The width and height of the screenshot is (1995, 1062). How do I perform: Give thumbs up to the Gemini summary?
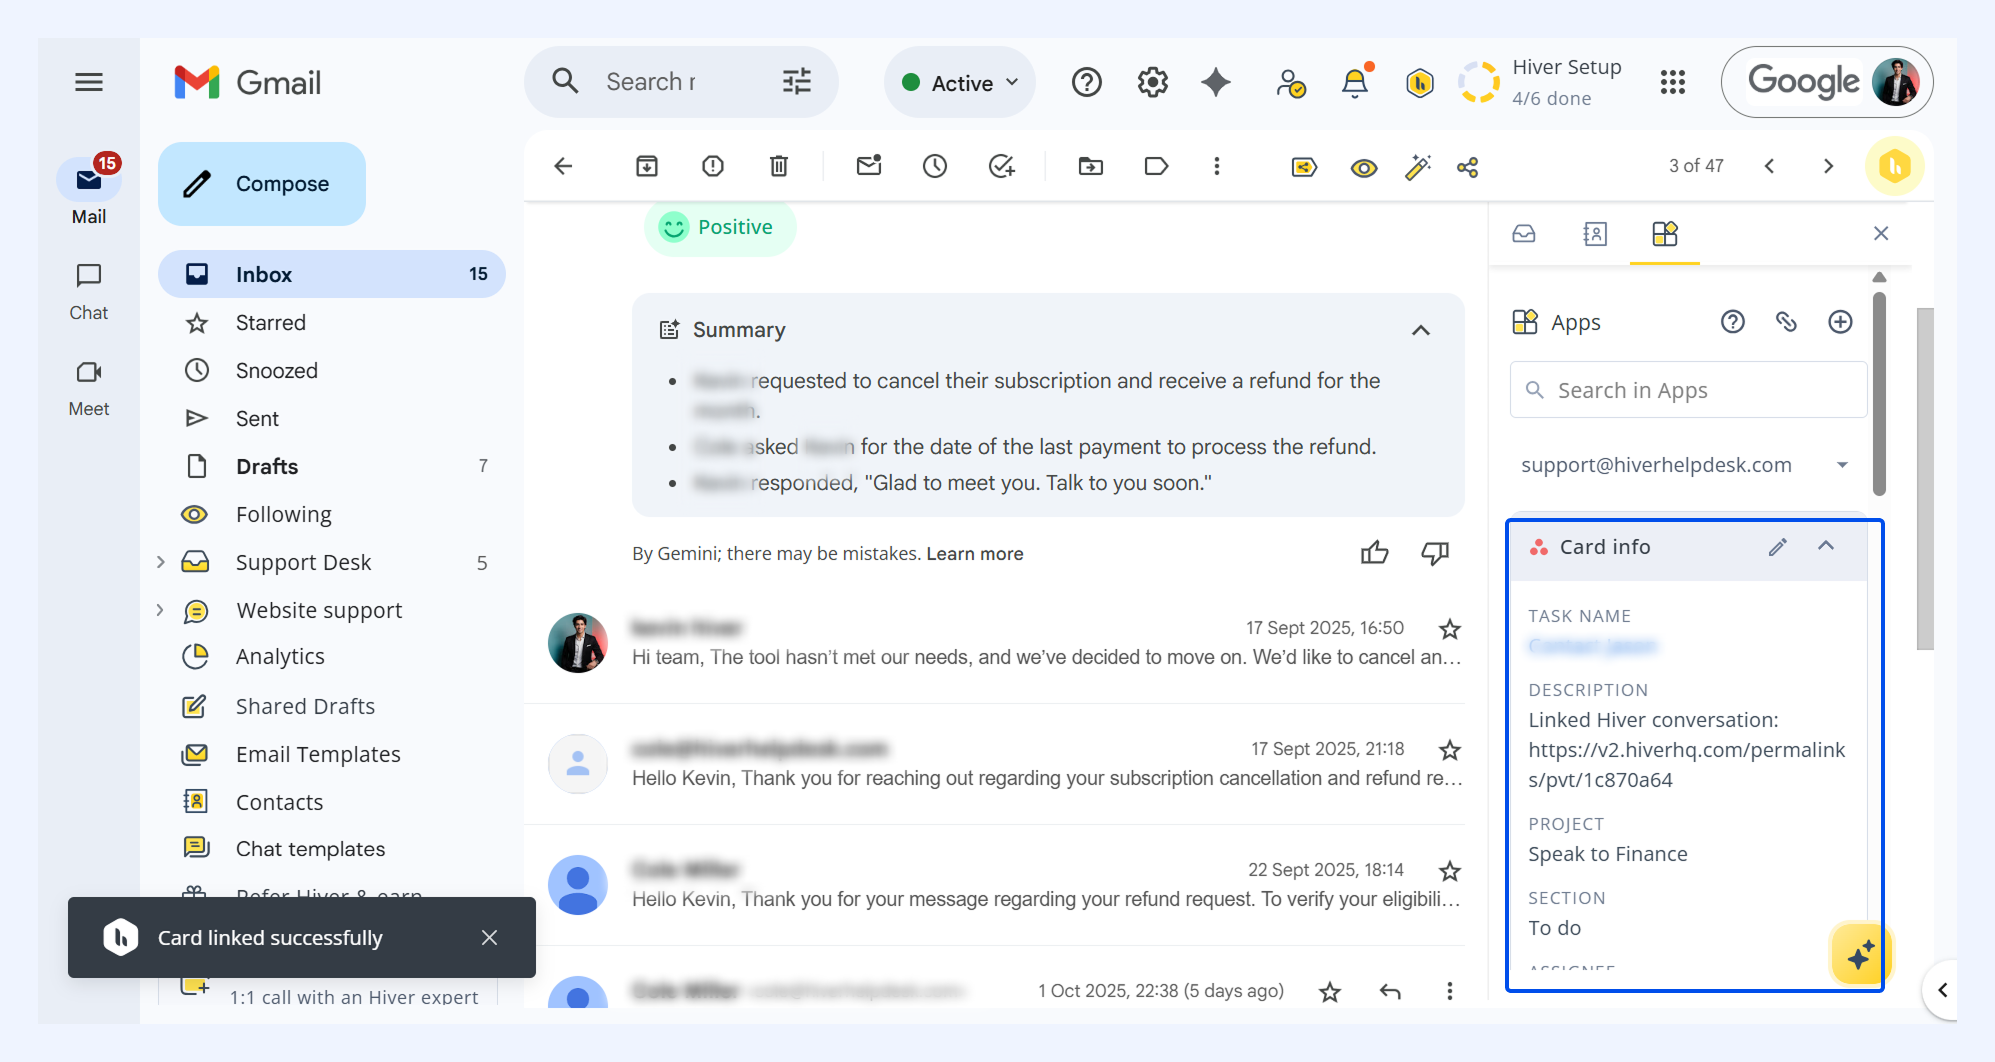[x=1375, y=553]
